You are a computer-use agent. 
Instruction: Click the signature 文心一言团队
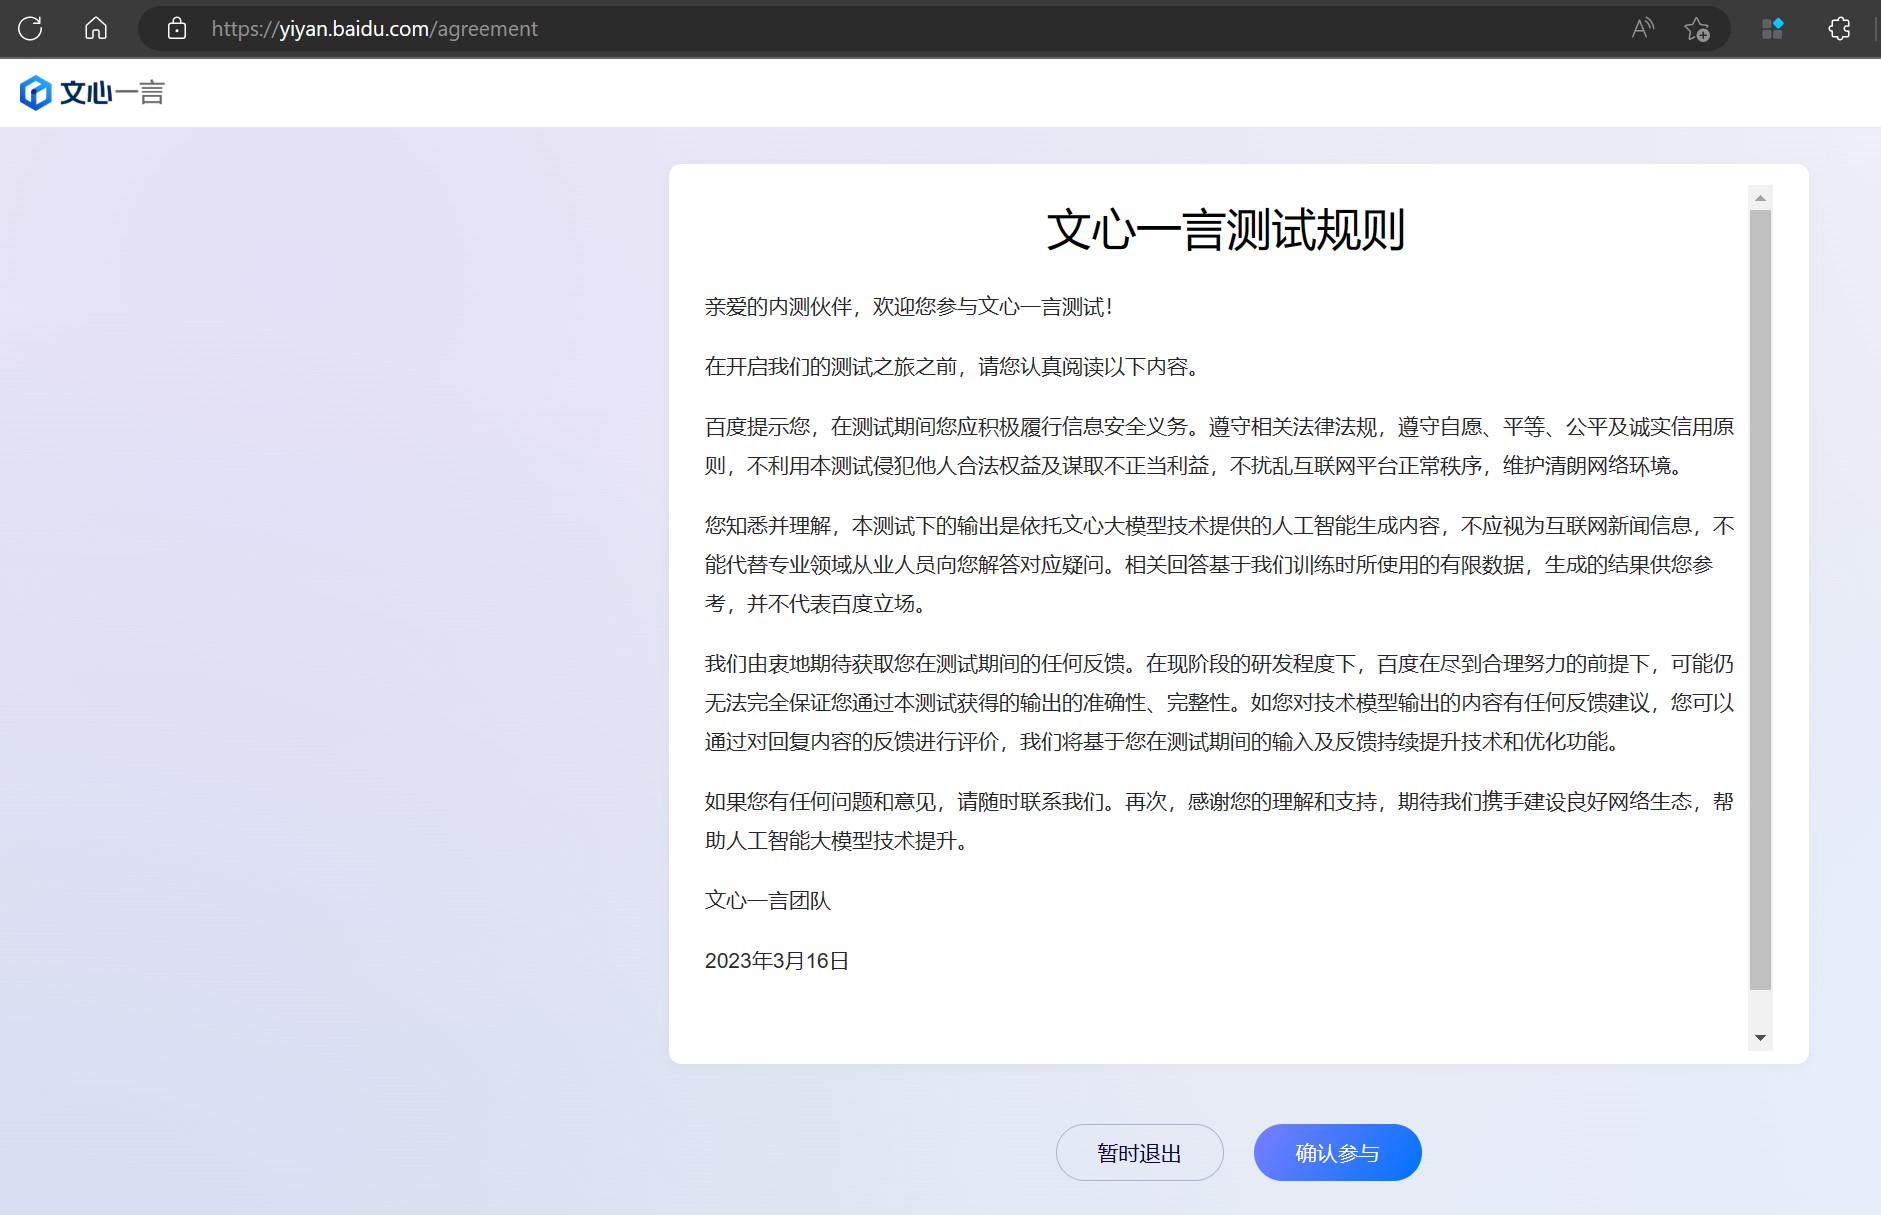(768, 901)
